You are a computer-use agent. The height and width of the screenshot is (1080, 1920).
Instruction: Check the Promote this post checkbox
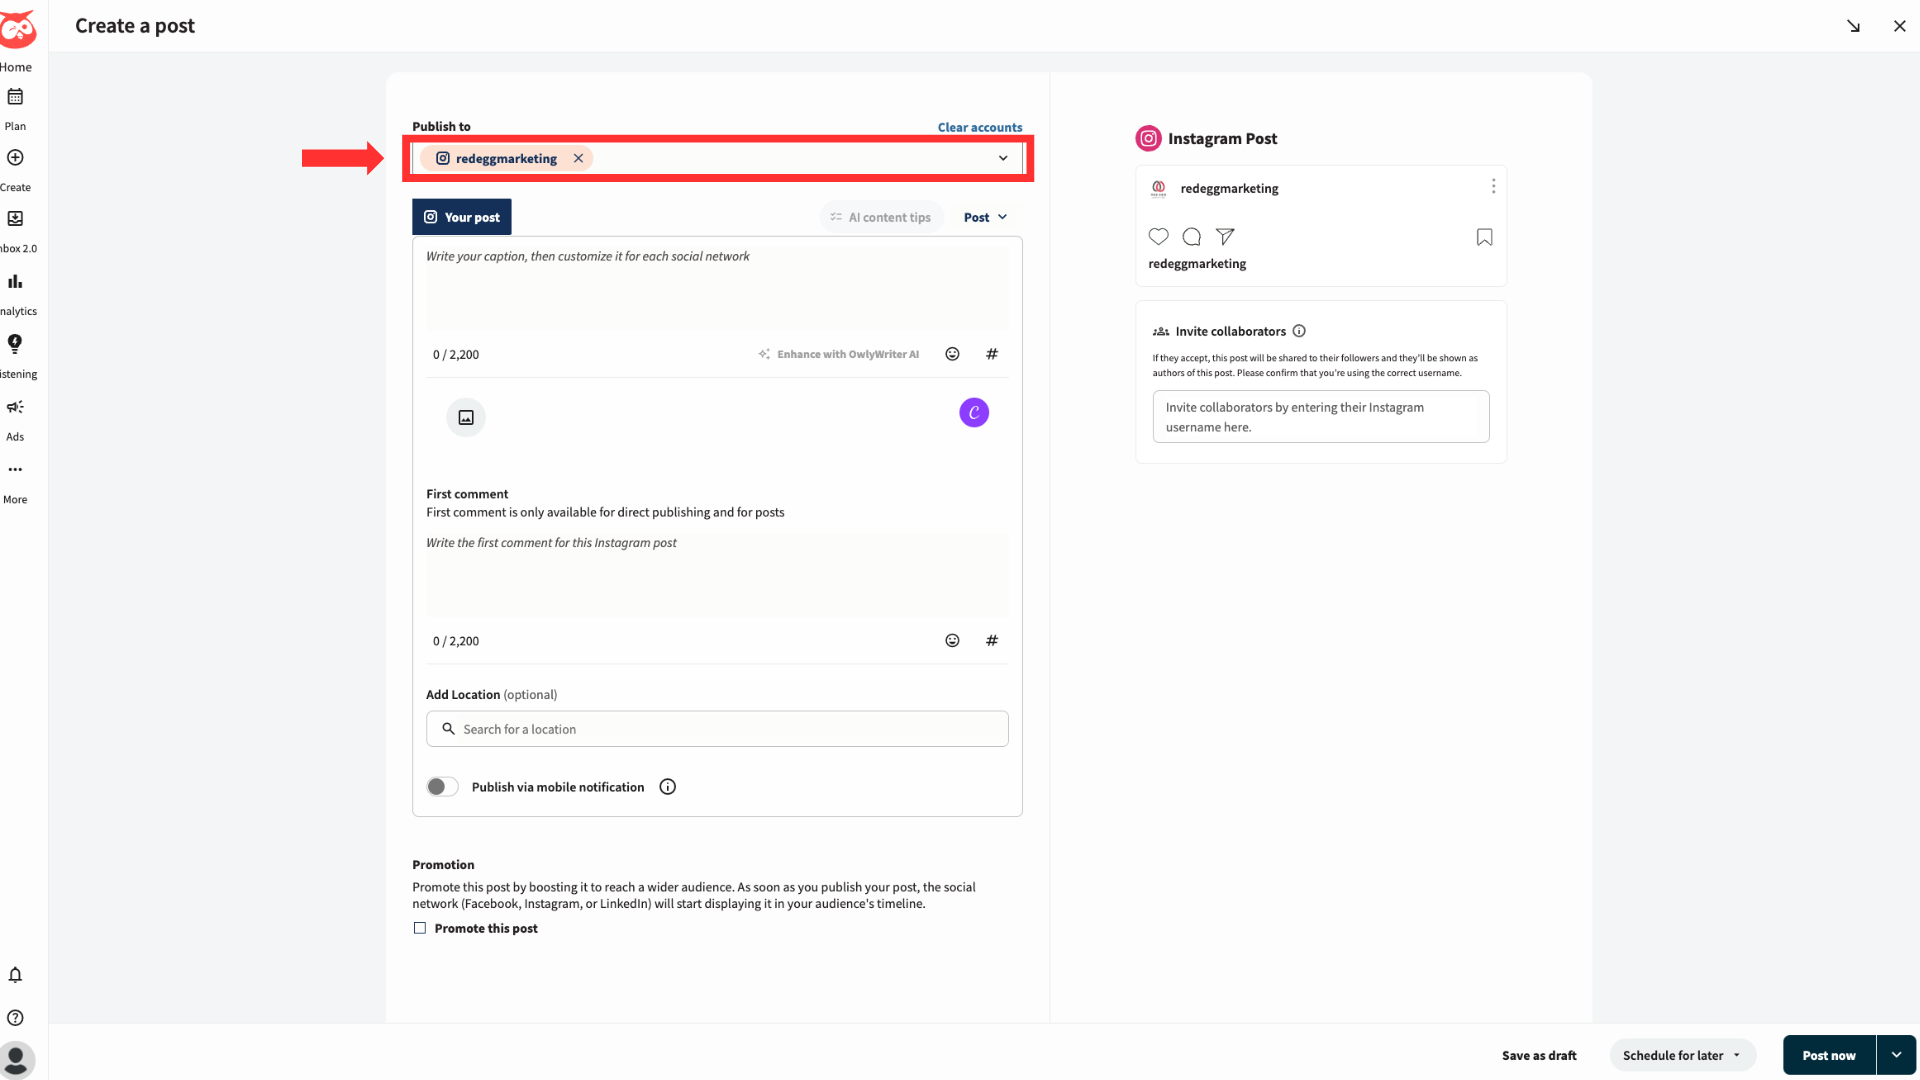(x=420, y=928)
